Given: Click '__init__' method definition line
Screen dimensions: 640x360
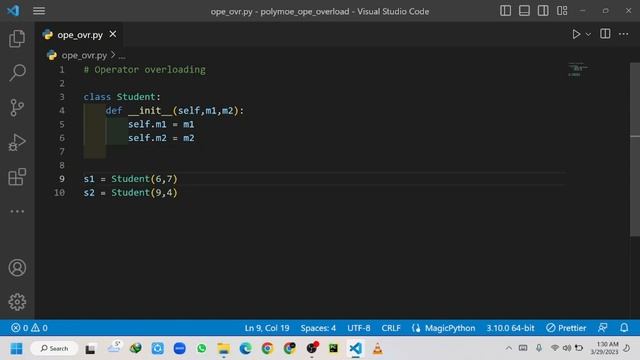Looking at the screenshot, I should point(175,111).
